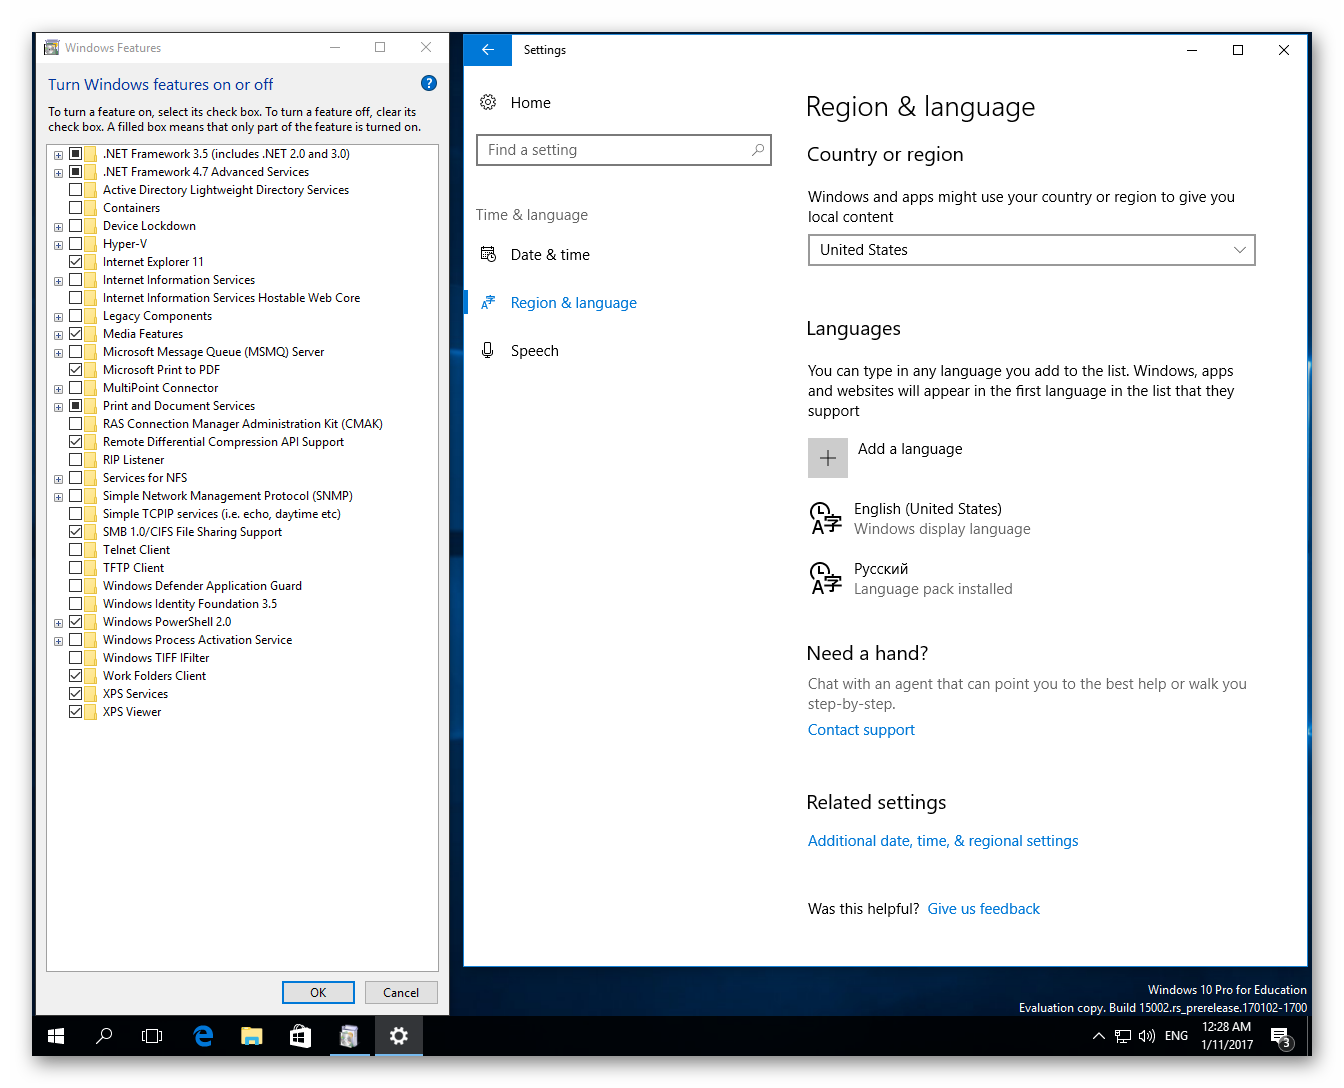Launch Microsoft Edge from the taskbar

203,1036
